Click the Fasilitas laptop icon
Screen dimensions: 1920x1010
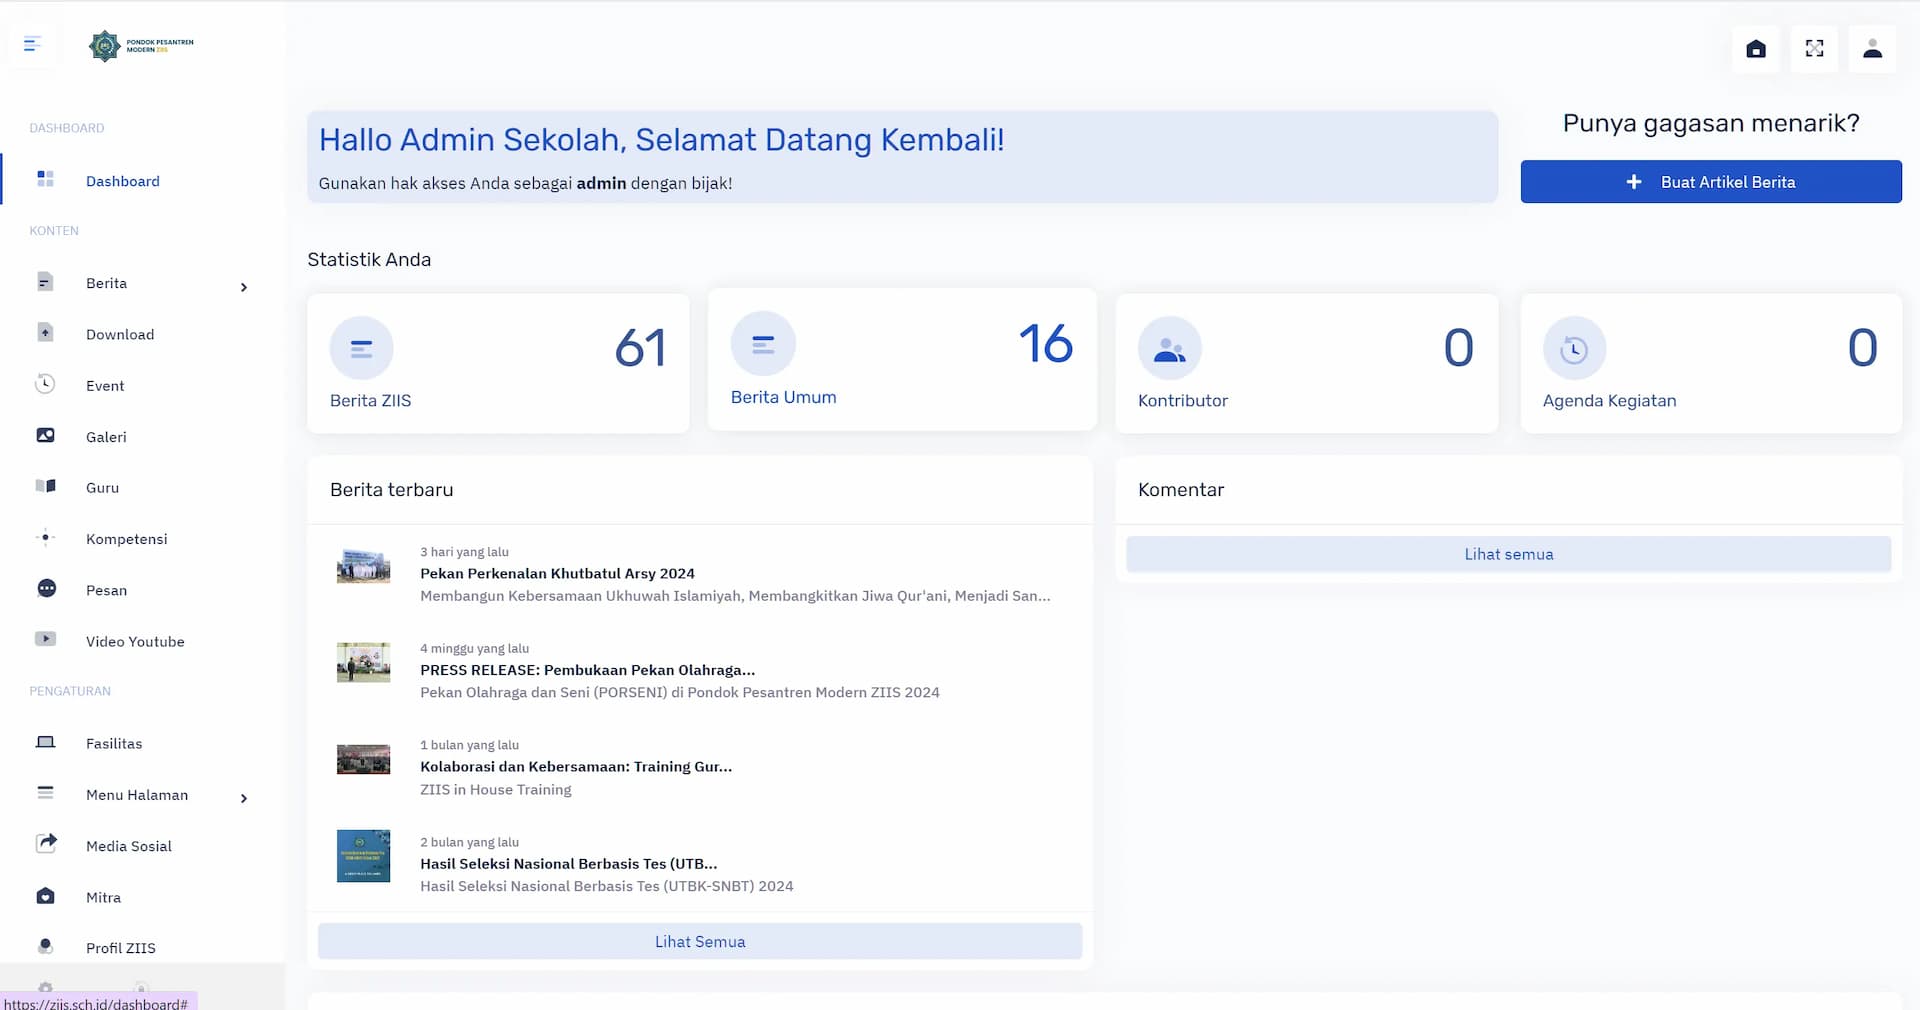point(45,742)
